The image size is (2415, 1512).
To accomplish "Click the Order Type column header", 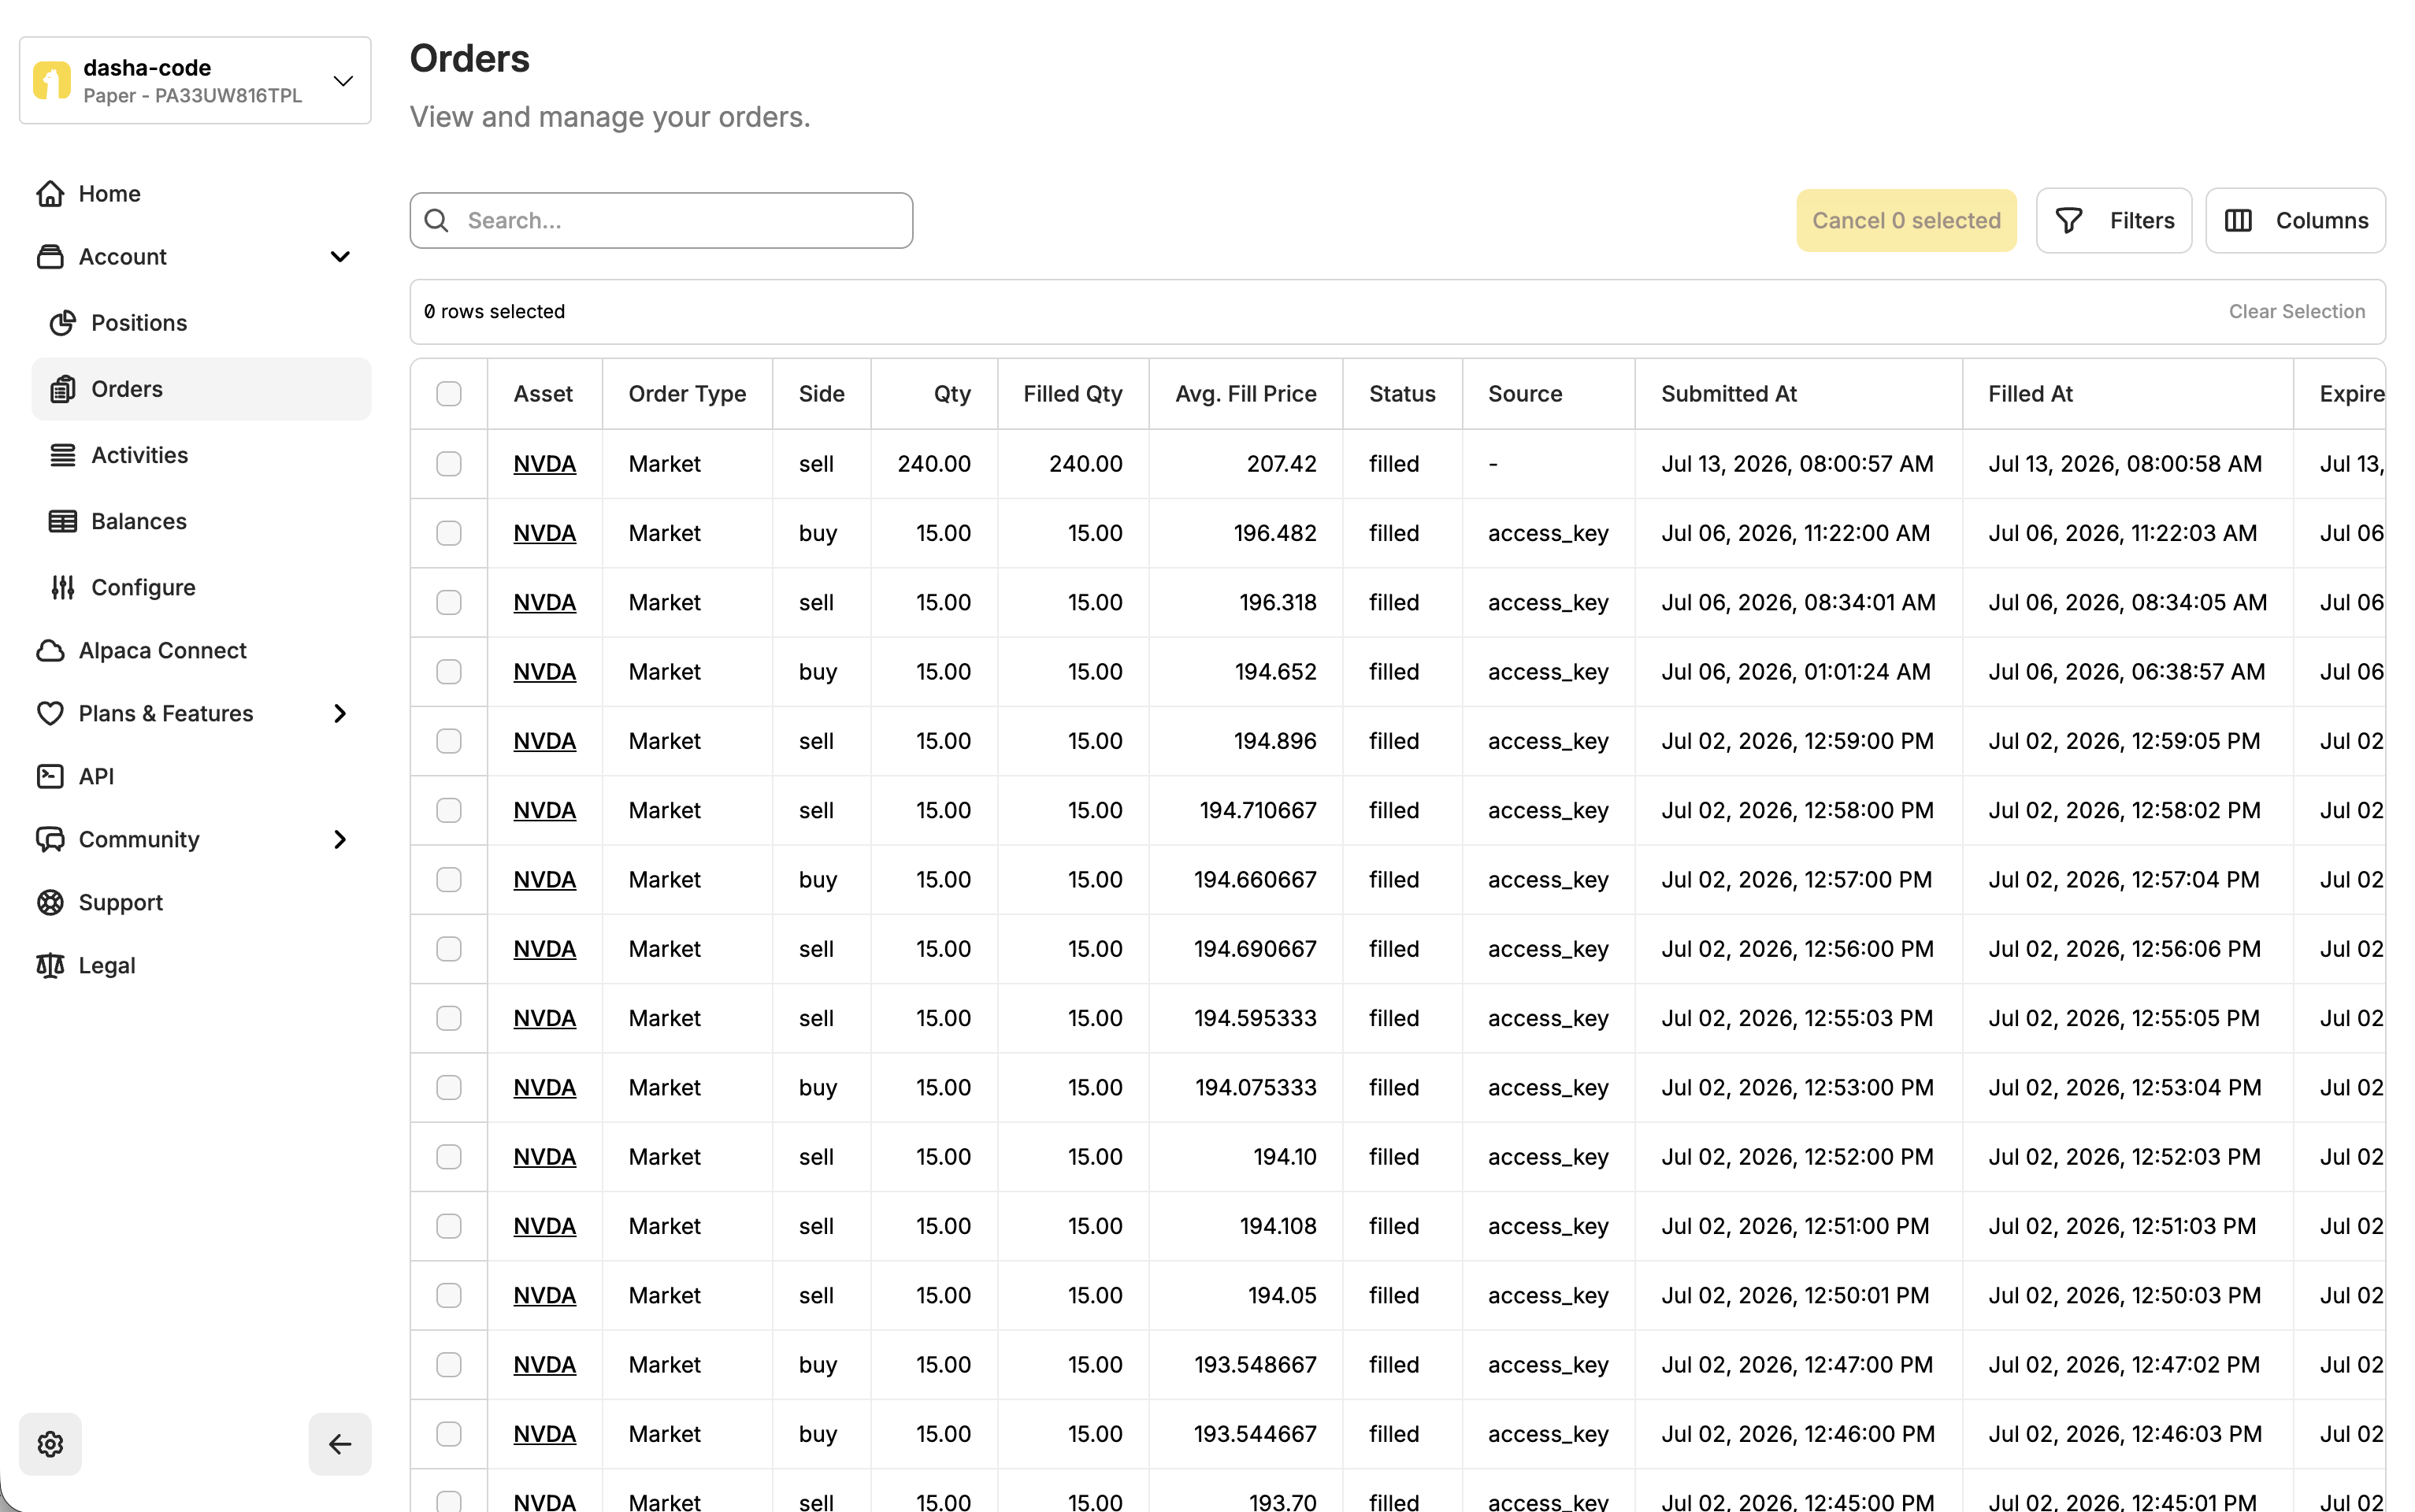I will click(x=687, y=394).
